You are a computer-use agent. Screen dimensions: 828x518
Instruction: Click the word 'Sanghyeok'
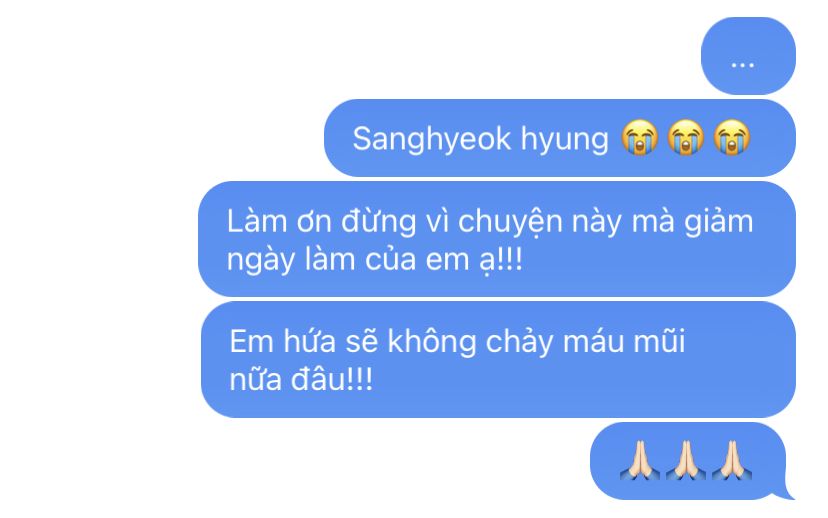(432, 139)
